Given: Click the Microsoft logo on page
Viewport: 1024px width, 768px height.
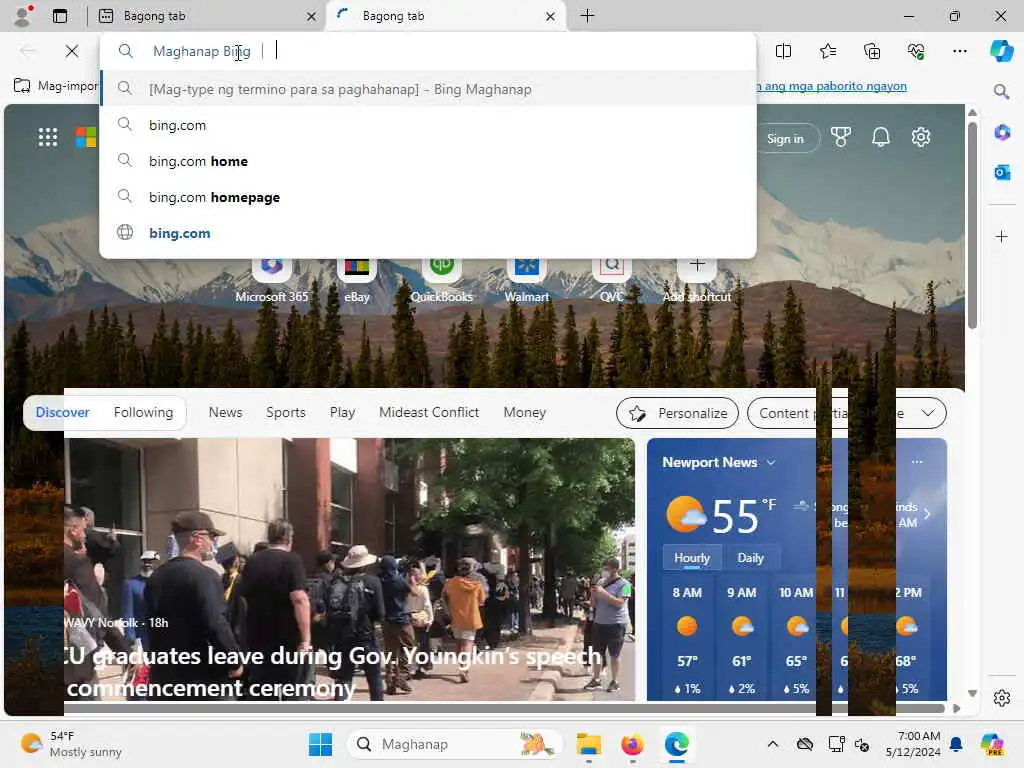Looking at the screenshot, I should click(86, 137).
